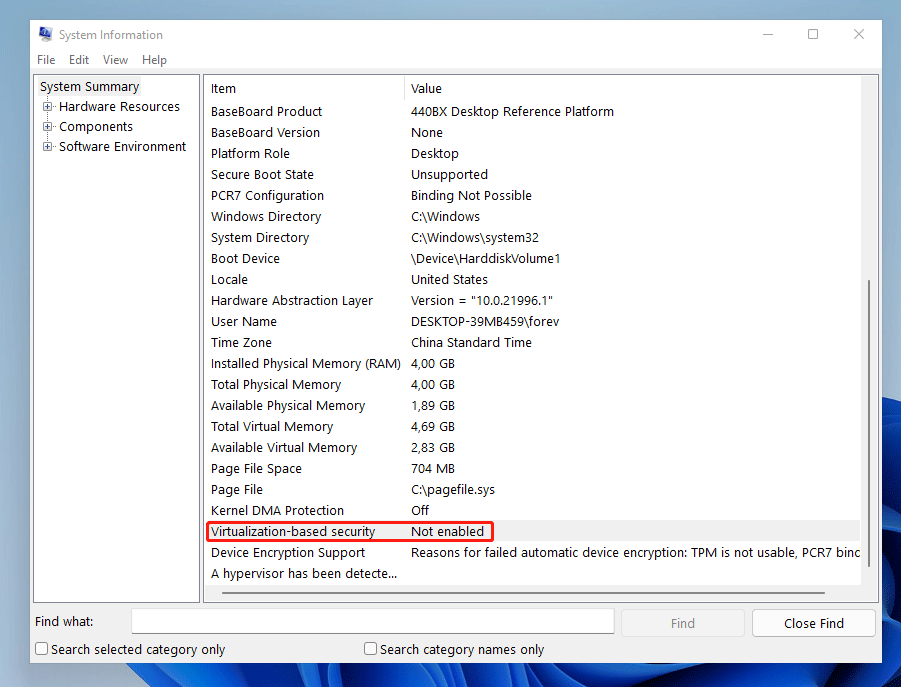
Task: Click the horizontal scrollbar in details pane
Action: [523, 592]
